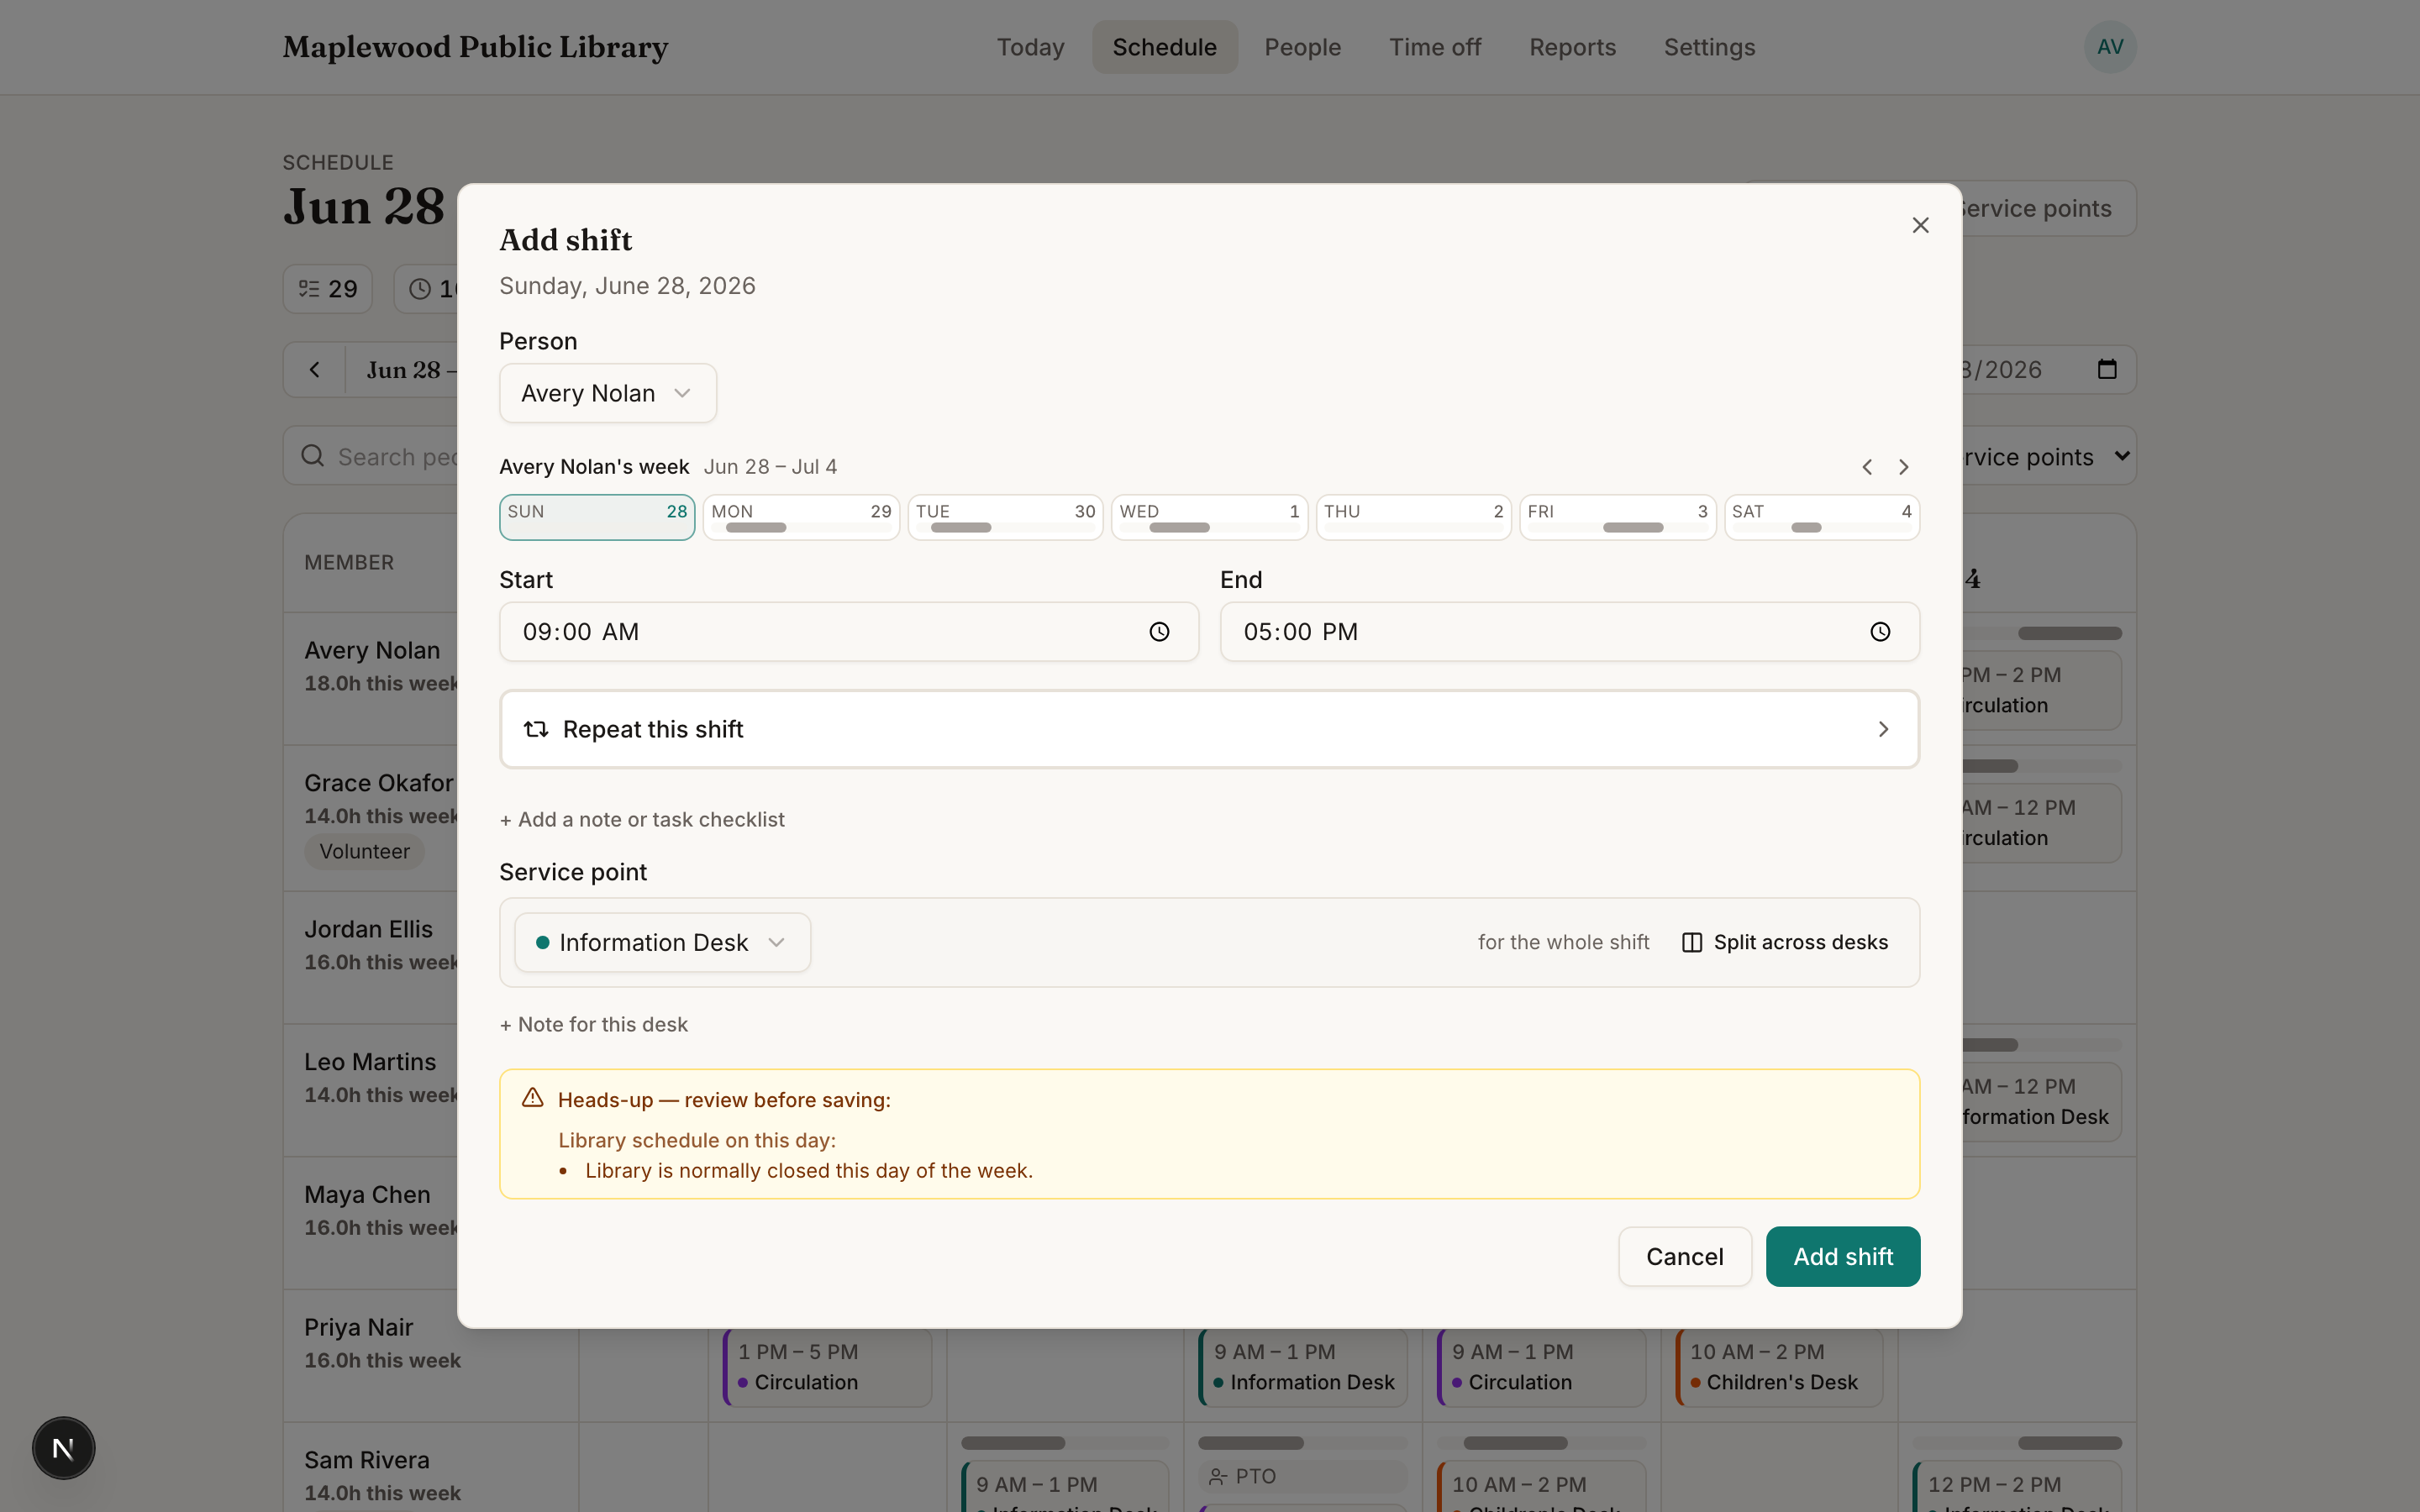The image size is (2420, 1512).
Task: Select SUN 28 day chip
Action: point(597,517)
